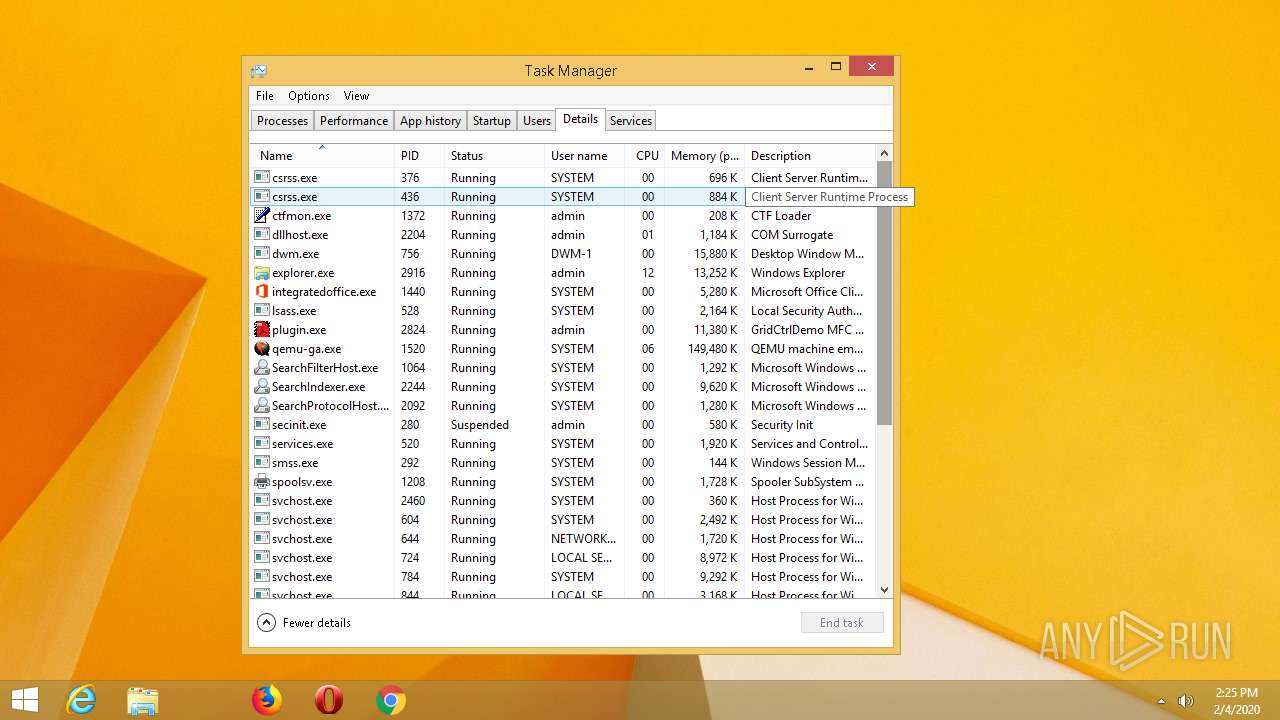
Task: Click the secinit.exe process icon
Action: point(262,424)
